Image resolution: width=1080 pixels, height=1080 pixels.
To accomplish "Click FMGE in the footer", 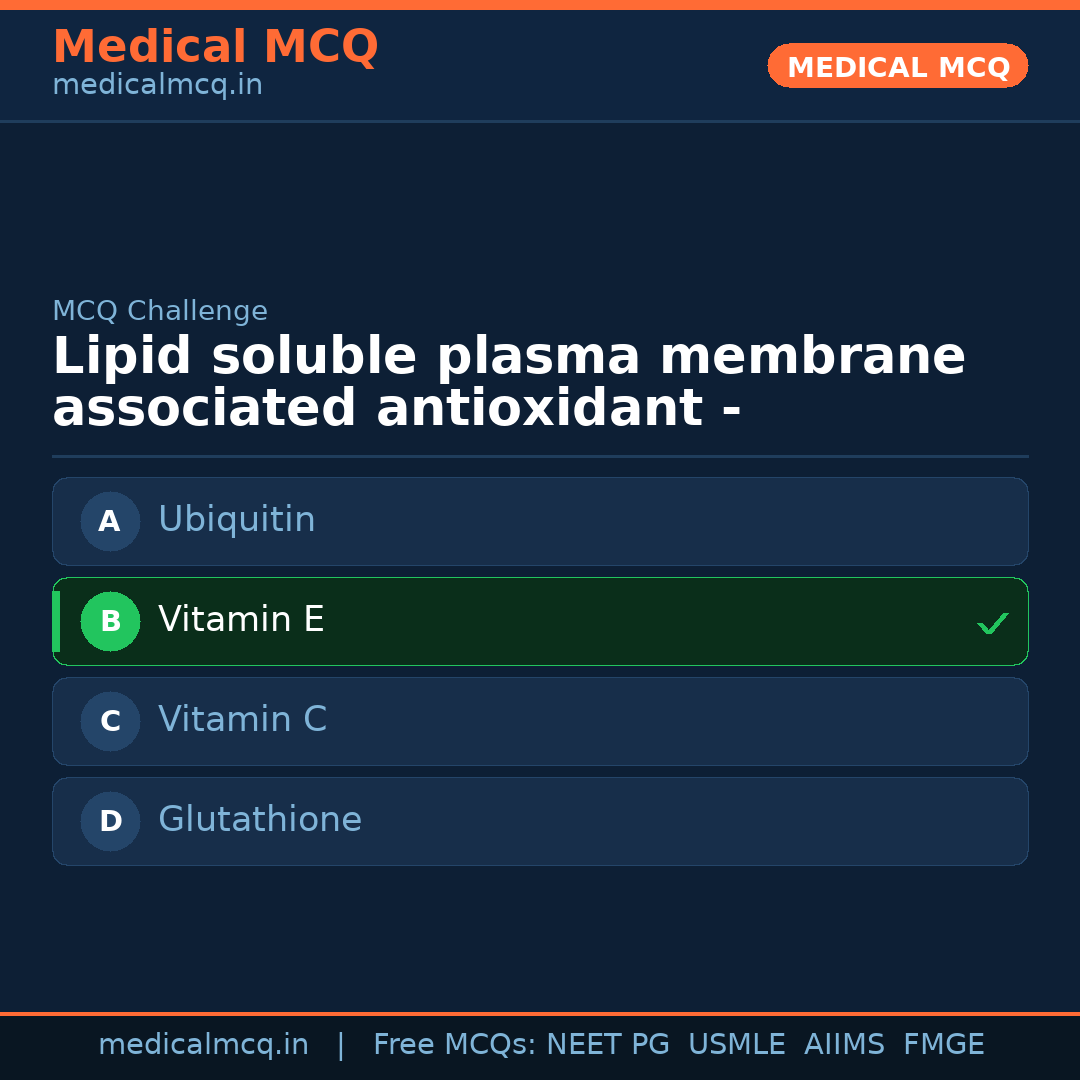I will (x=943, y=1045).
